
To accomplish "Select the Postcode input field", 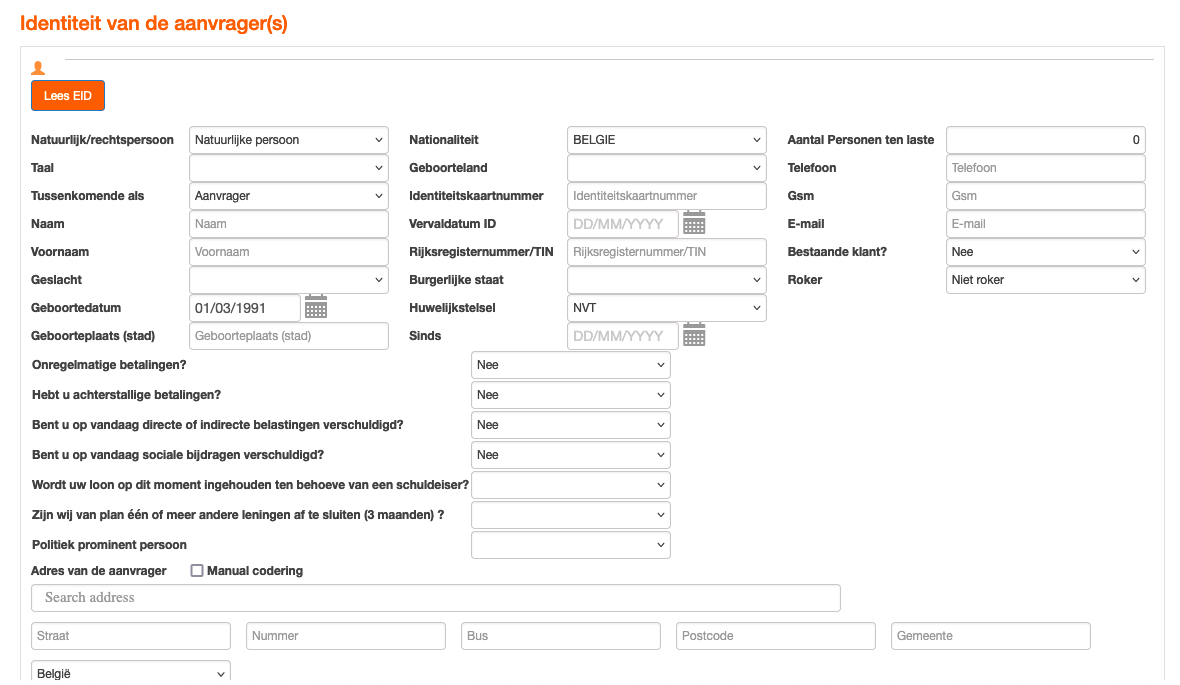I will [x=775, y=636].
